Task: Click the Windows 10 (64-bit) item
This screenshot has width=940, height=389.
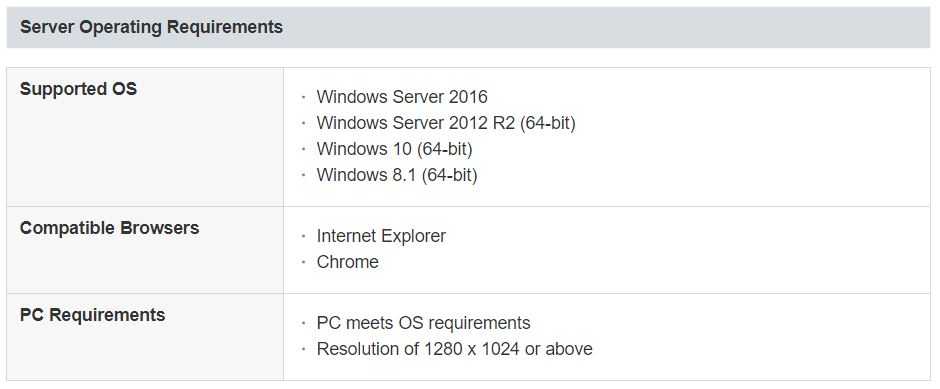Action: tap(394, 149)
